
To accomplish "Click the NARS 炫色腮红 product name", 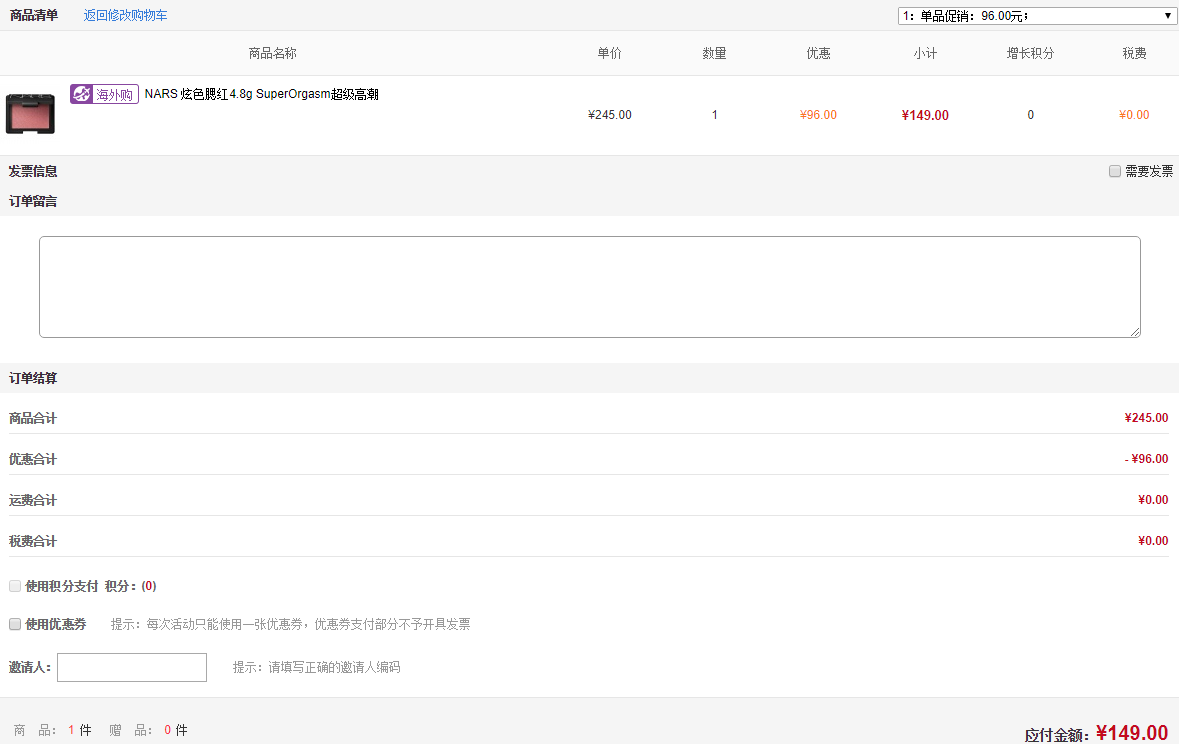I will point(262,94).
